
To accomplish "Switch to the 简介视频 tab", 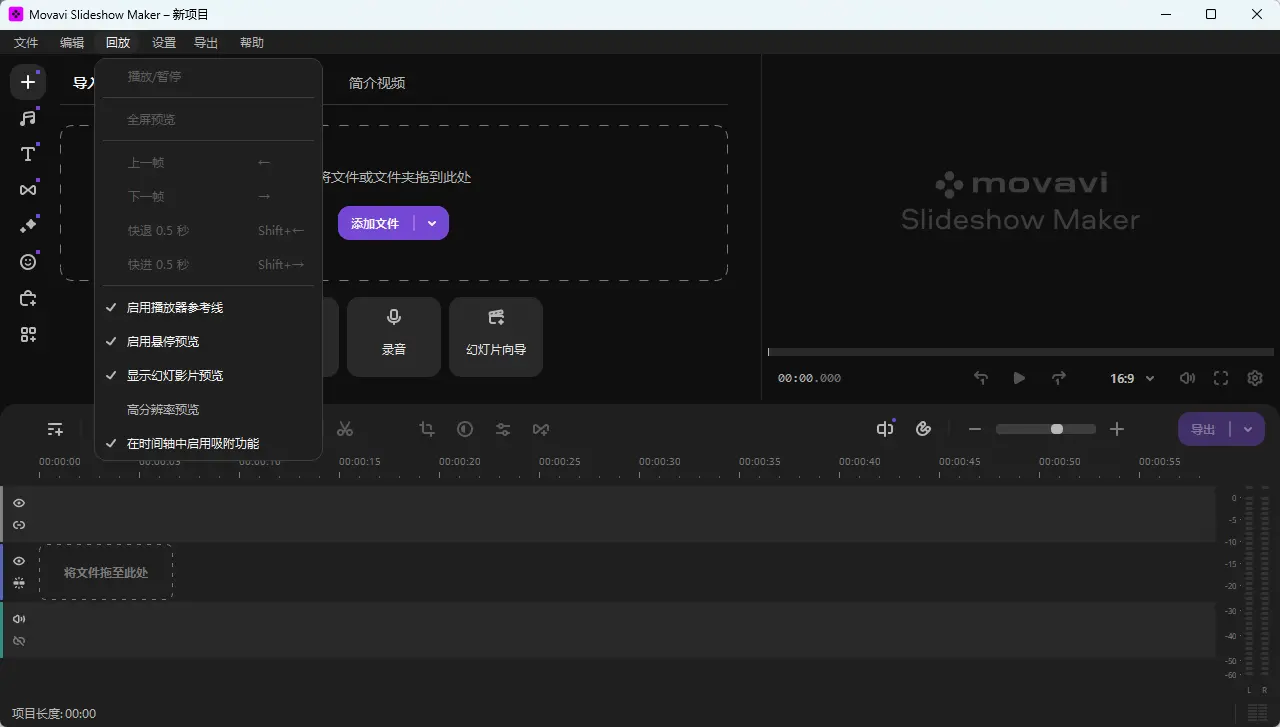I will click(377, 83).
